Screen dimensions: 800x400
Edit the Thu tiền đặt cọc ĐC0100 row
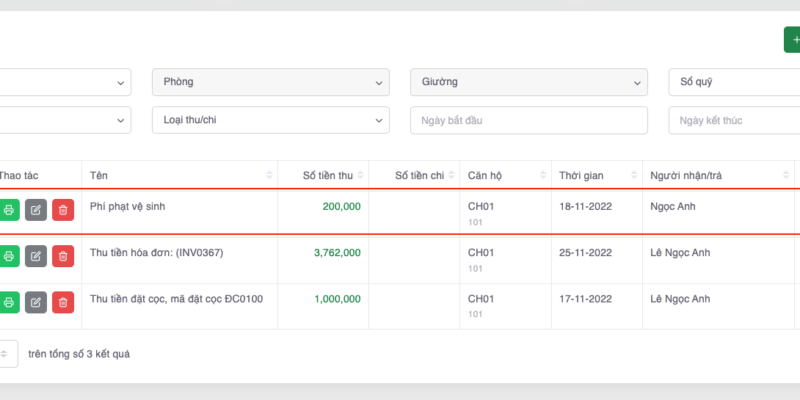coord(36,302)
